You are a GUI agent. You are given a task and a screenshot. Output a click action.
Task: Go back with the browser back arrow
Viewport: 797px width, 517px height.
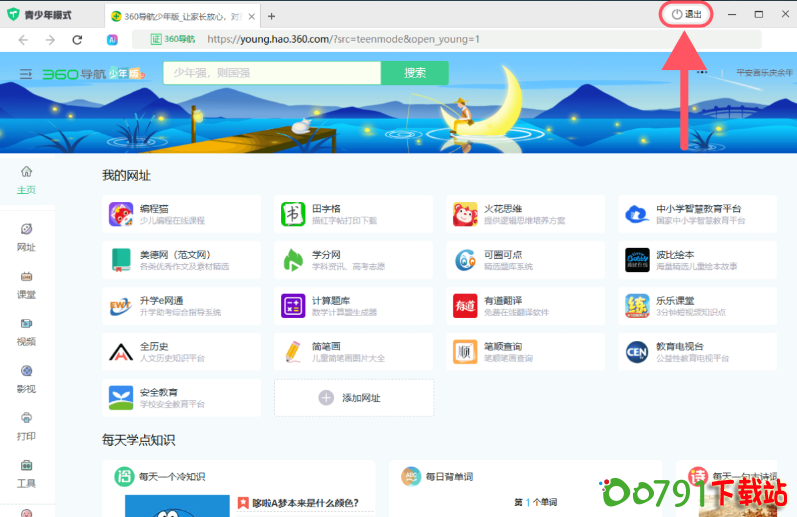point(24,40)
